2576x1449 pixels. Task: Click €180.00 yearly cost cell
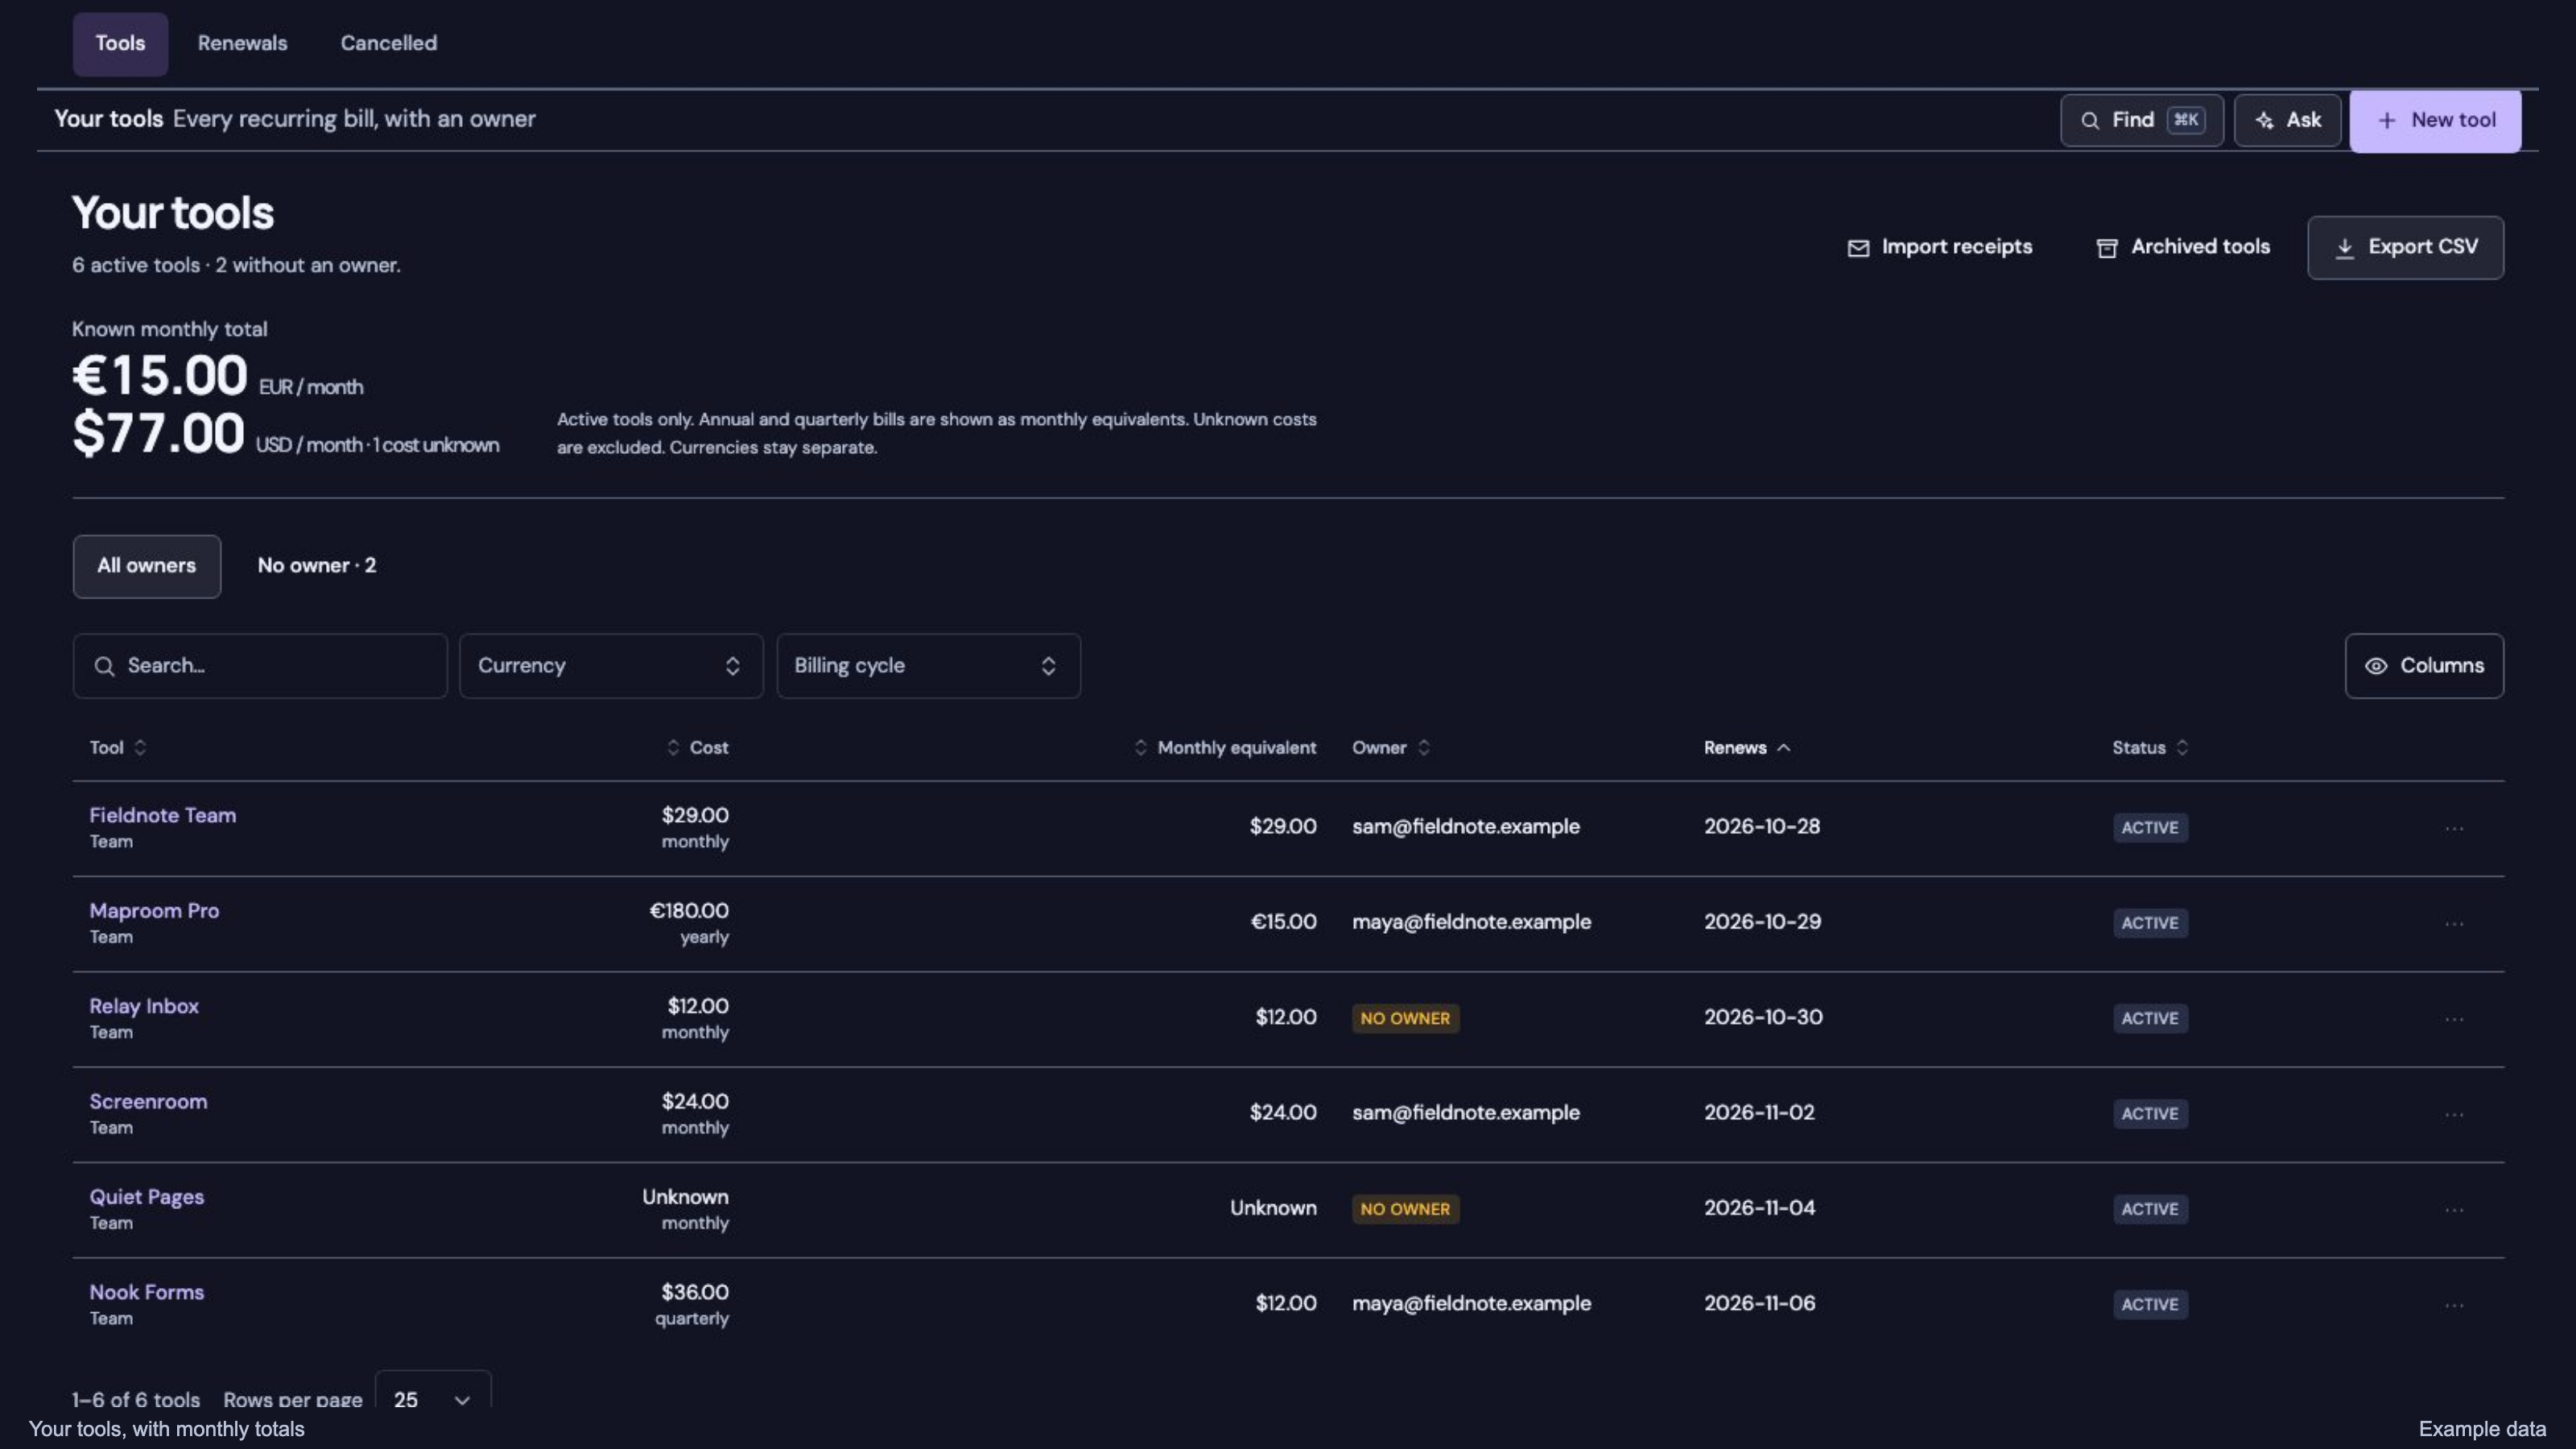[x=689, y=923]
